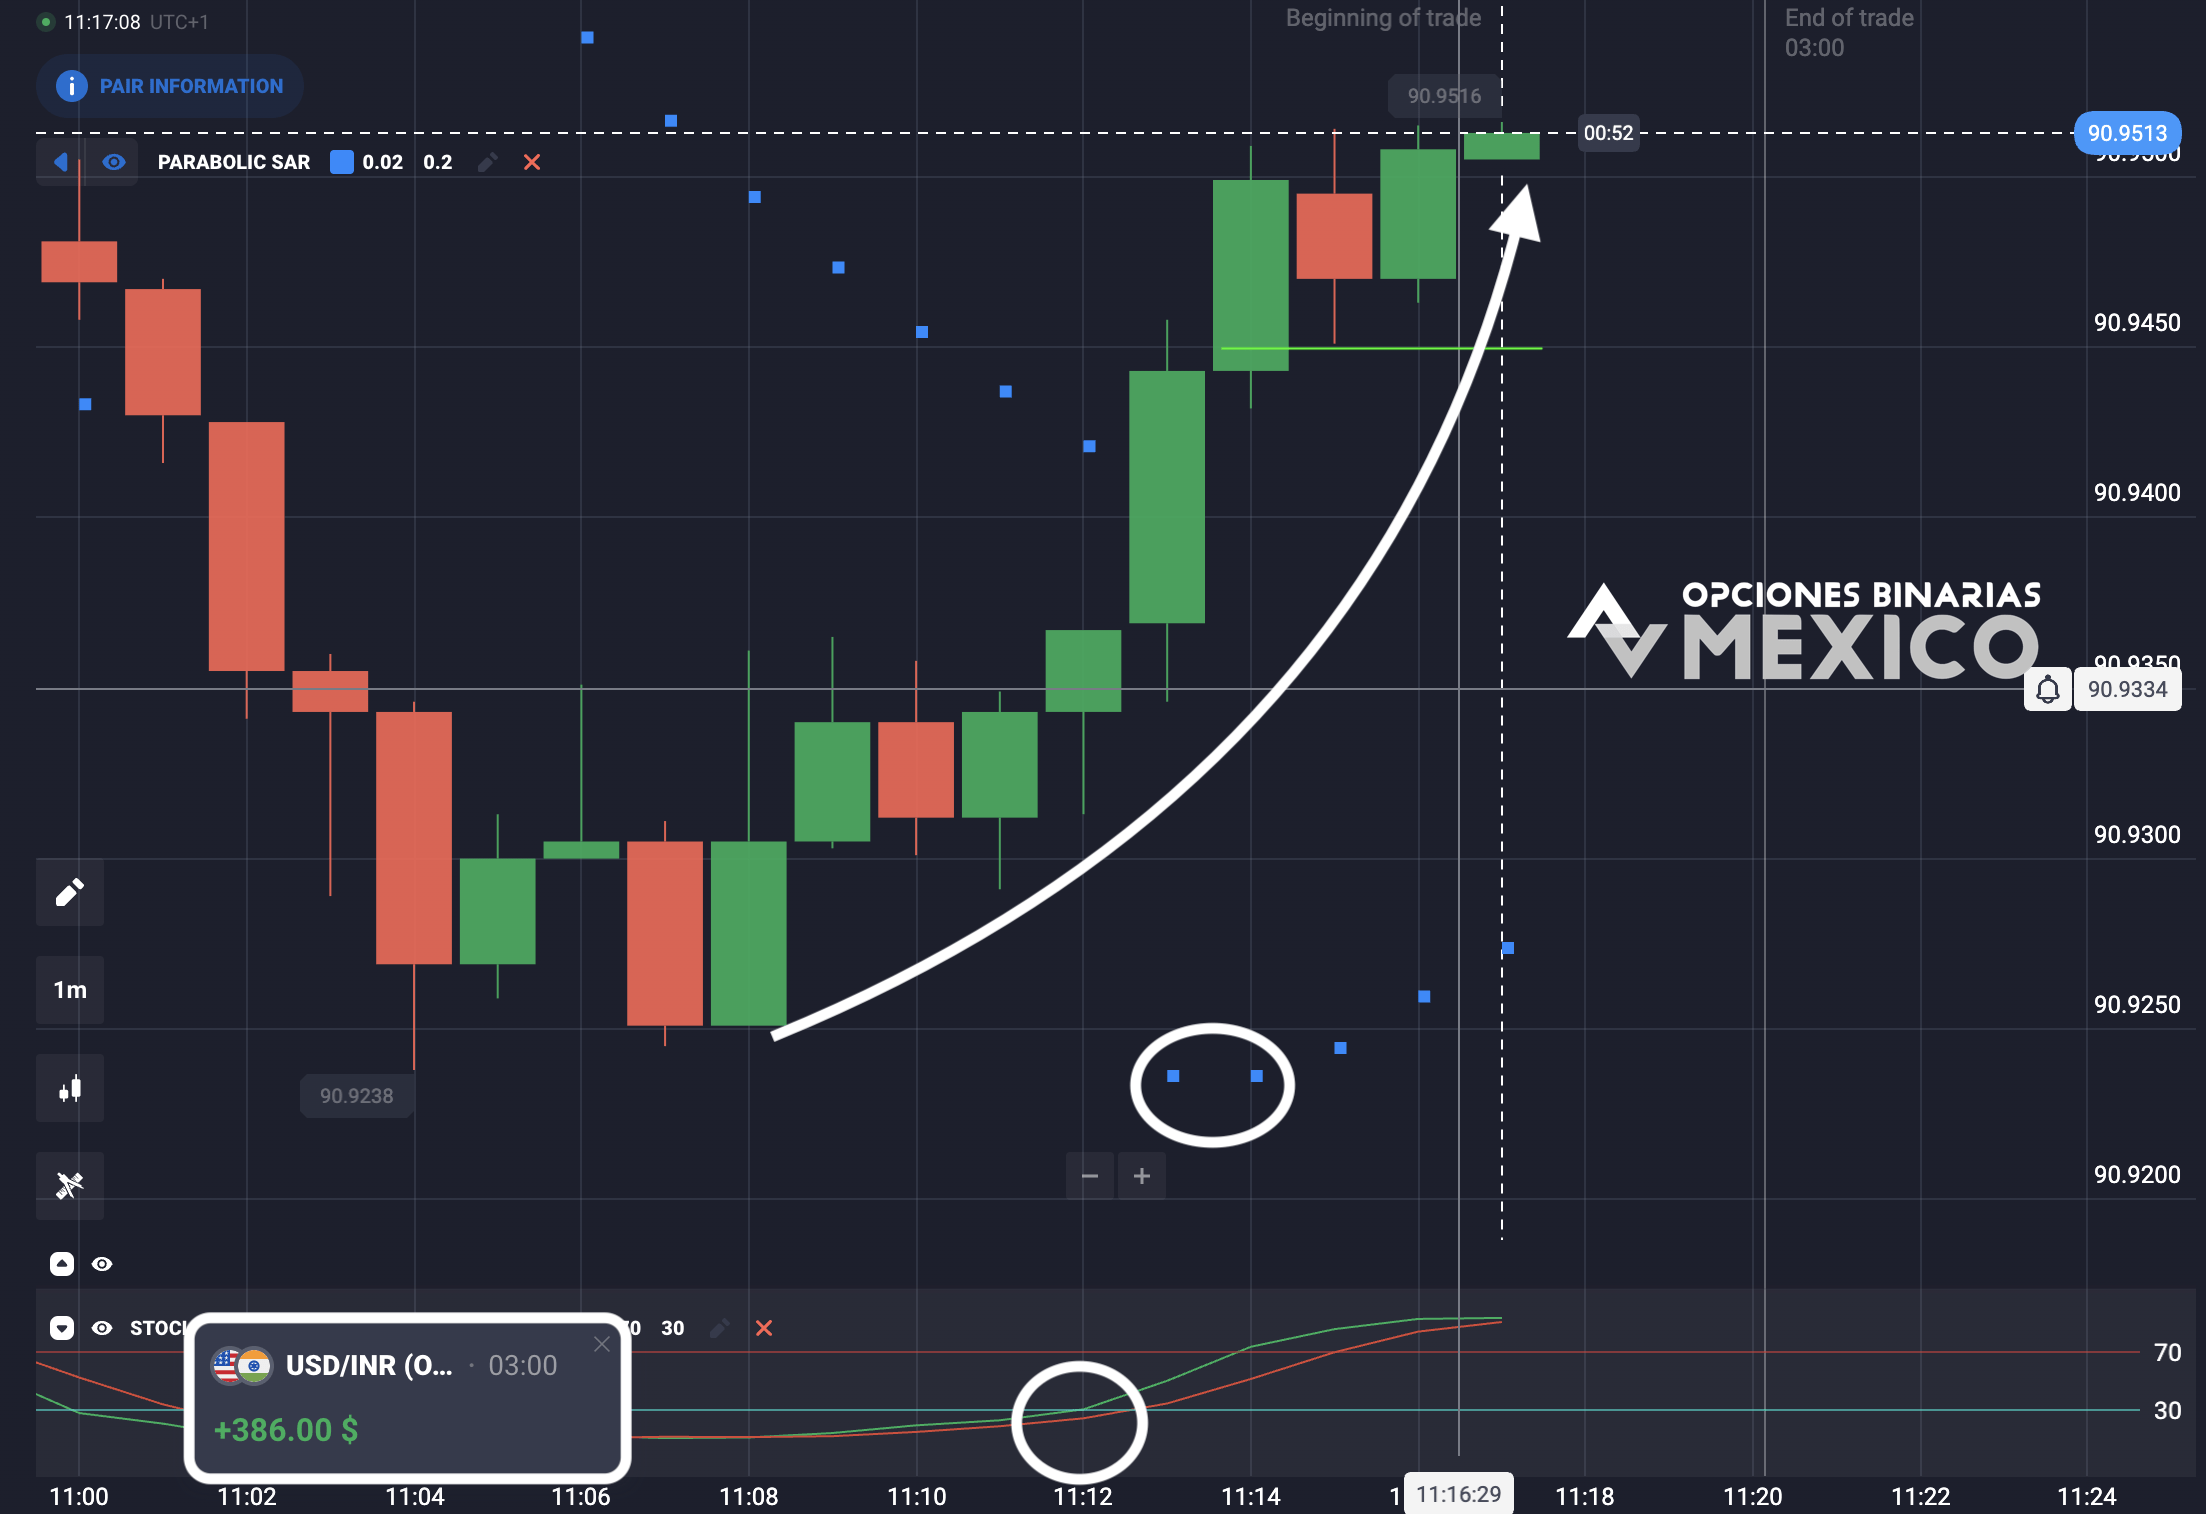Click the price alert bell icon
The width and height of the screenshot is (2206, 1514).
[2047, 690]
